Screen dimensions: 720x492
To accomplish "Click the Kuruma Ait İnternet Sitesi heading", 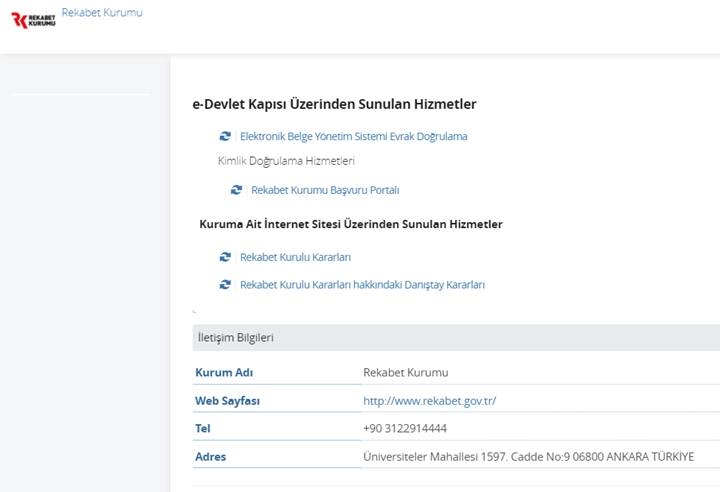I will point(351,224).
